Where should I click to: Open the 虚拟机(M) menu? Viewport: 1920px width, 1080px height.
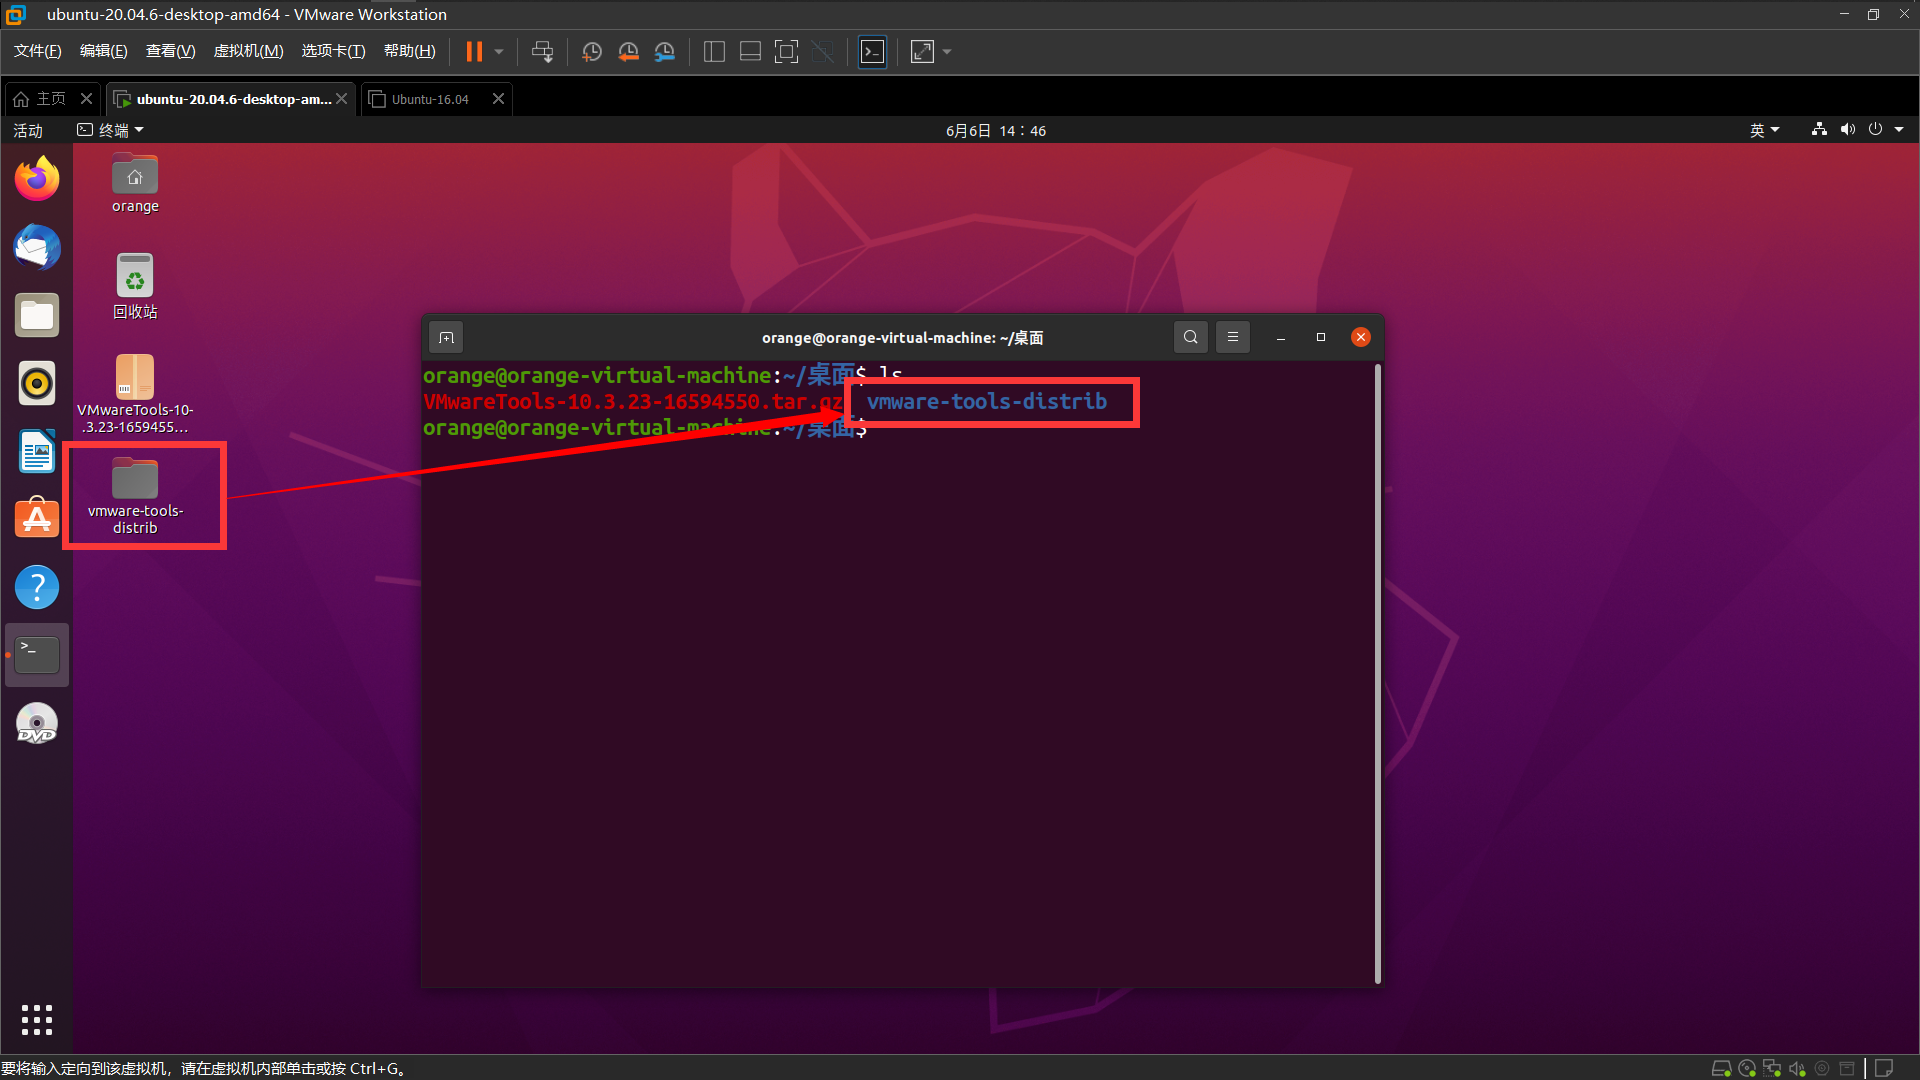pyautogui.click(x=248, y=51)
